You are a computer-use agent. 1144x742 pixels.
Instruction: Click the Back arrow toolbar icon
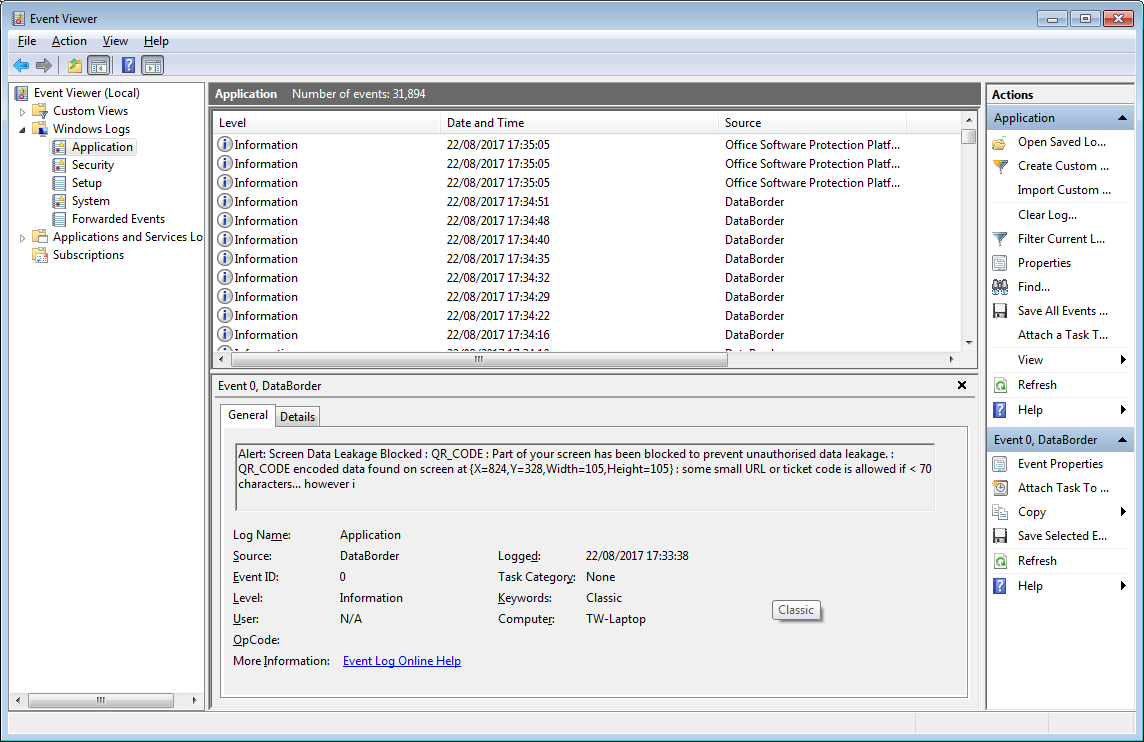tap(21, 65)
